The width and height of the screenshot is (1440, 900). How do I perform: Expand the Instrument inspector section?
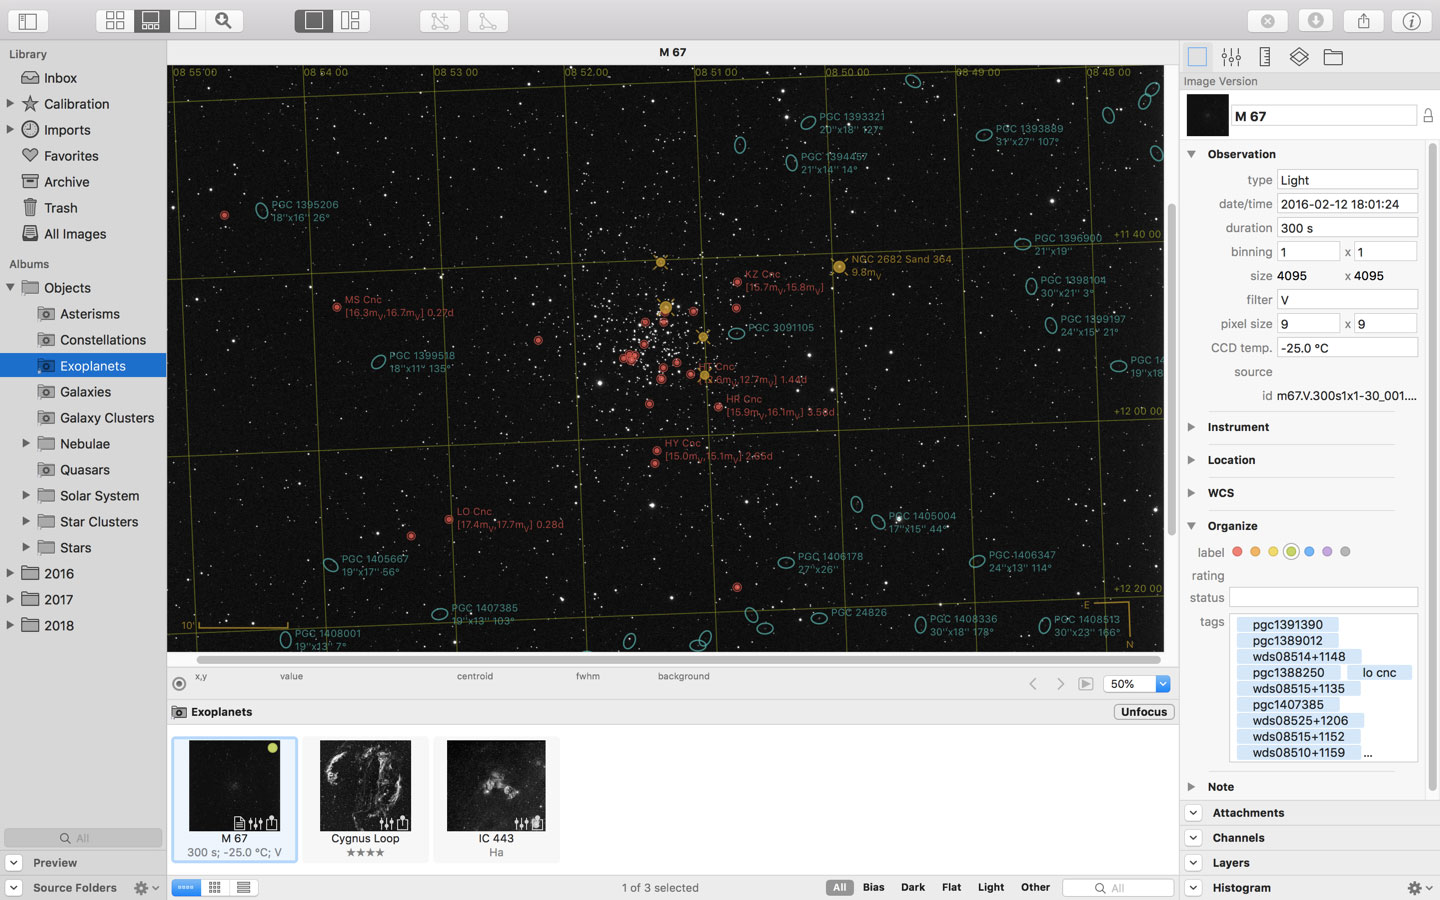1191,427
